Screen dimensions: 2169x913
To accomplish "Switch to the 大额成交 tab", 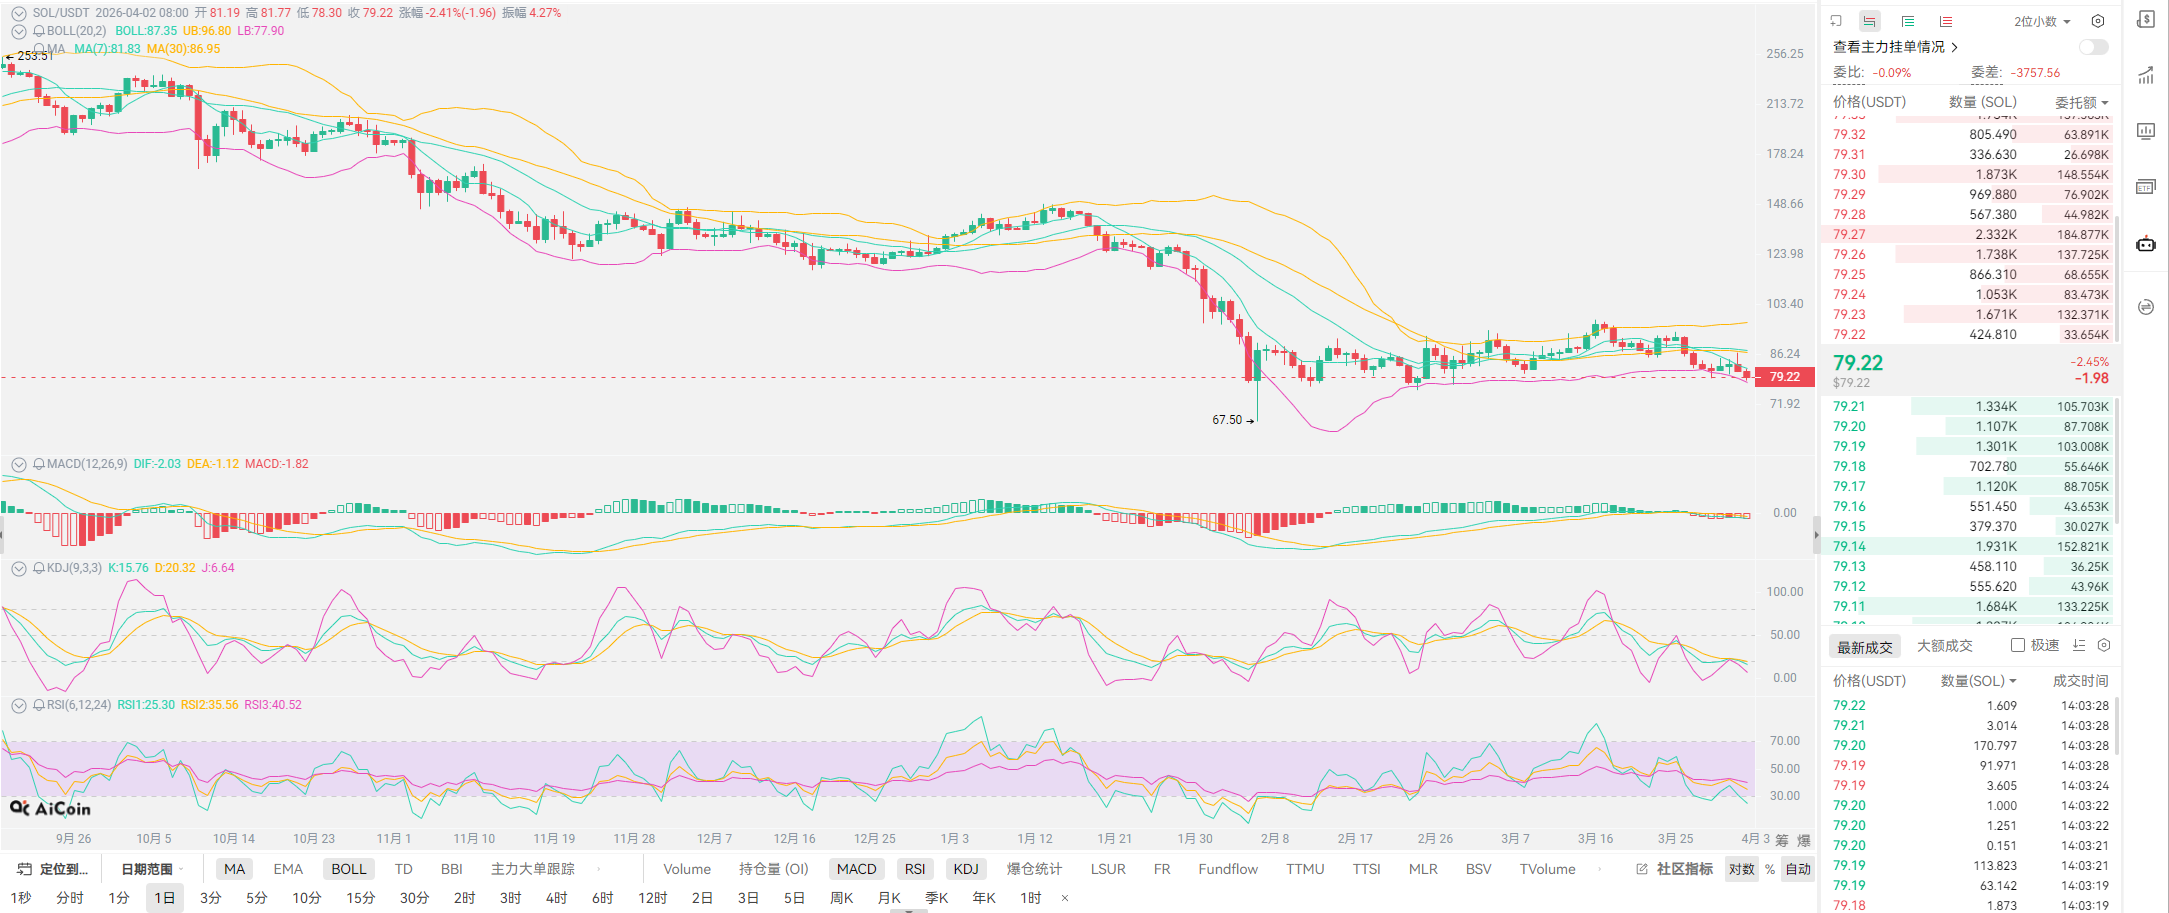I will [1944, 646].
